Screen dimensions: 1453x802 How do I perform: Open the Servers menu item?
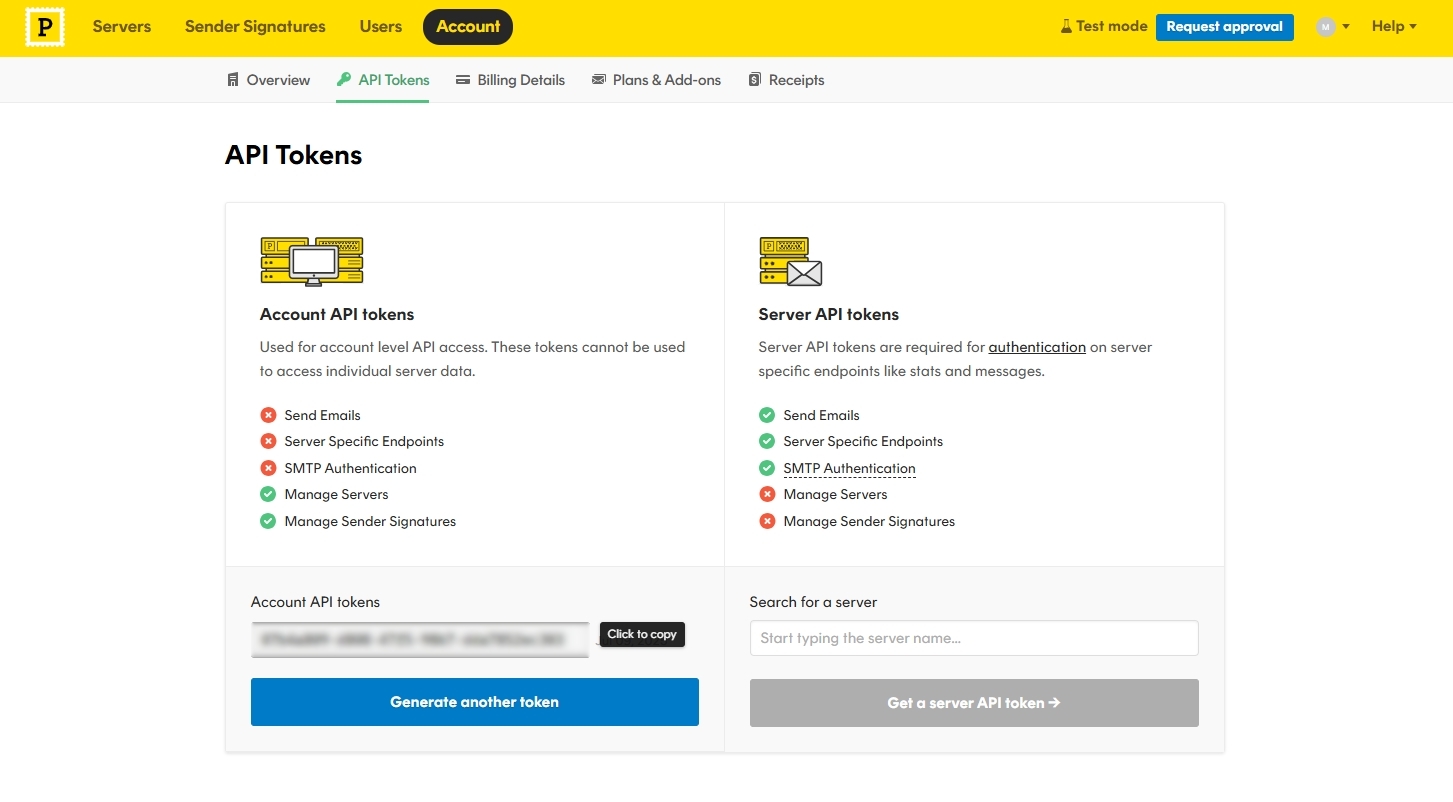click(122, 27)
